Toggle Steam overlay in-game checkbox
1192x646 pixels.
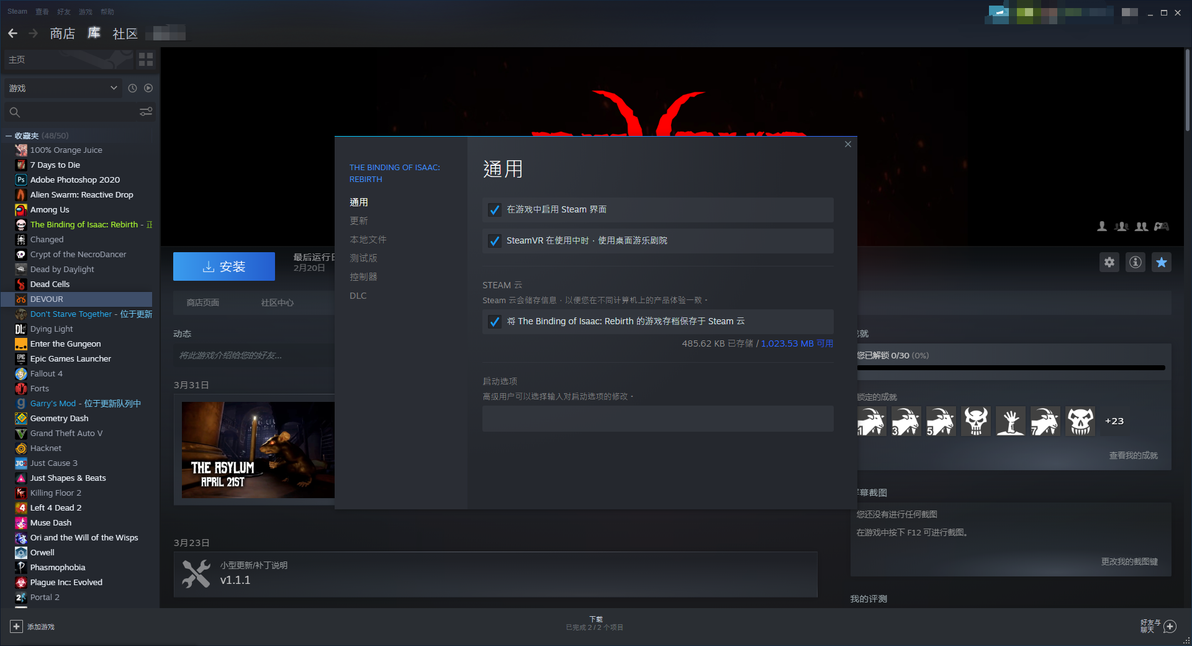[x=494, y=210]
